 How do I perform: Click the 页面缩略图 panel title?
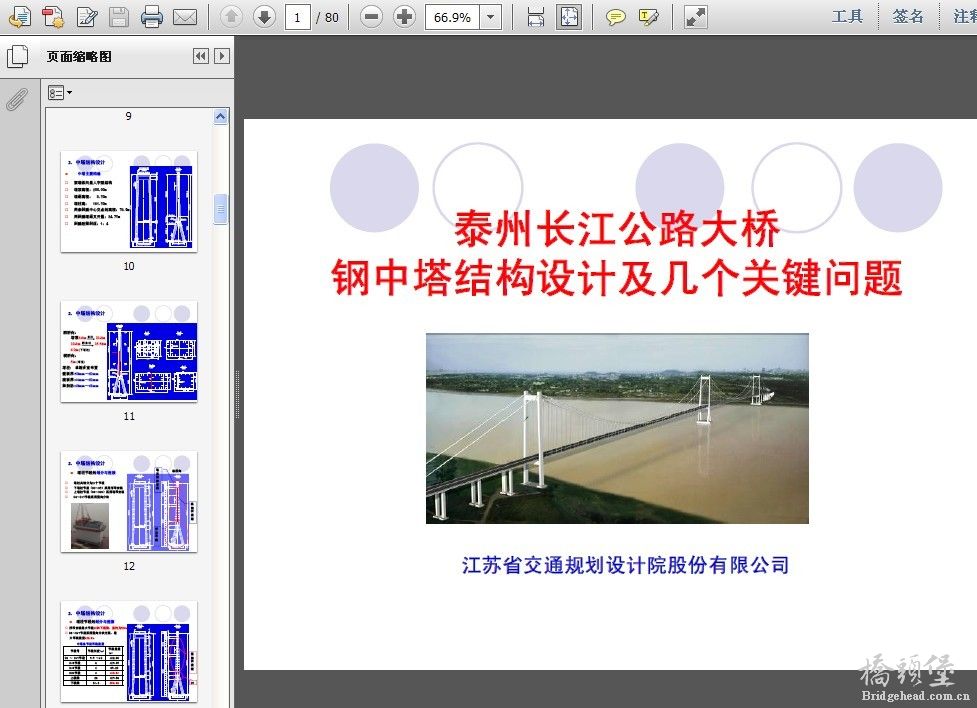point(79,57)
